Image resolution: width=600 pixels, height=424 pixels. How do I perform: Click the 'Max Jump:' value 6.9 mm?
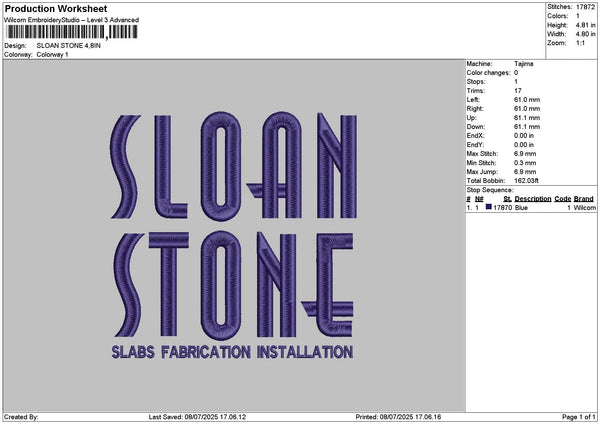coord(525,172)
